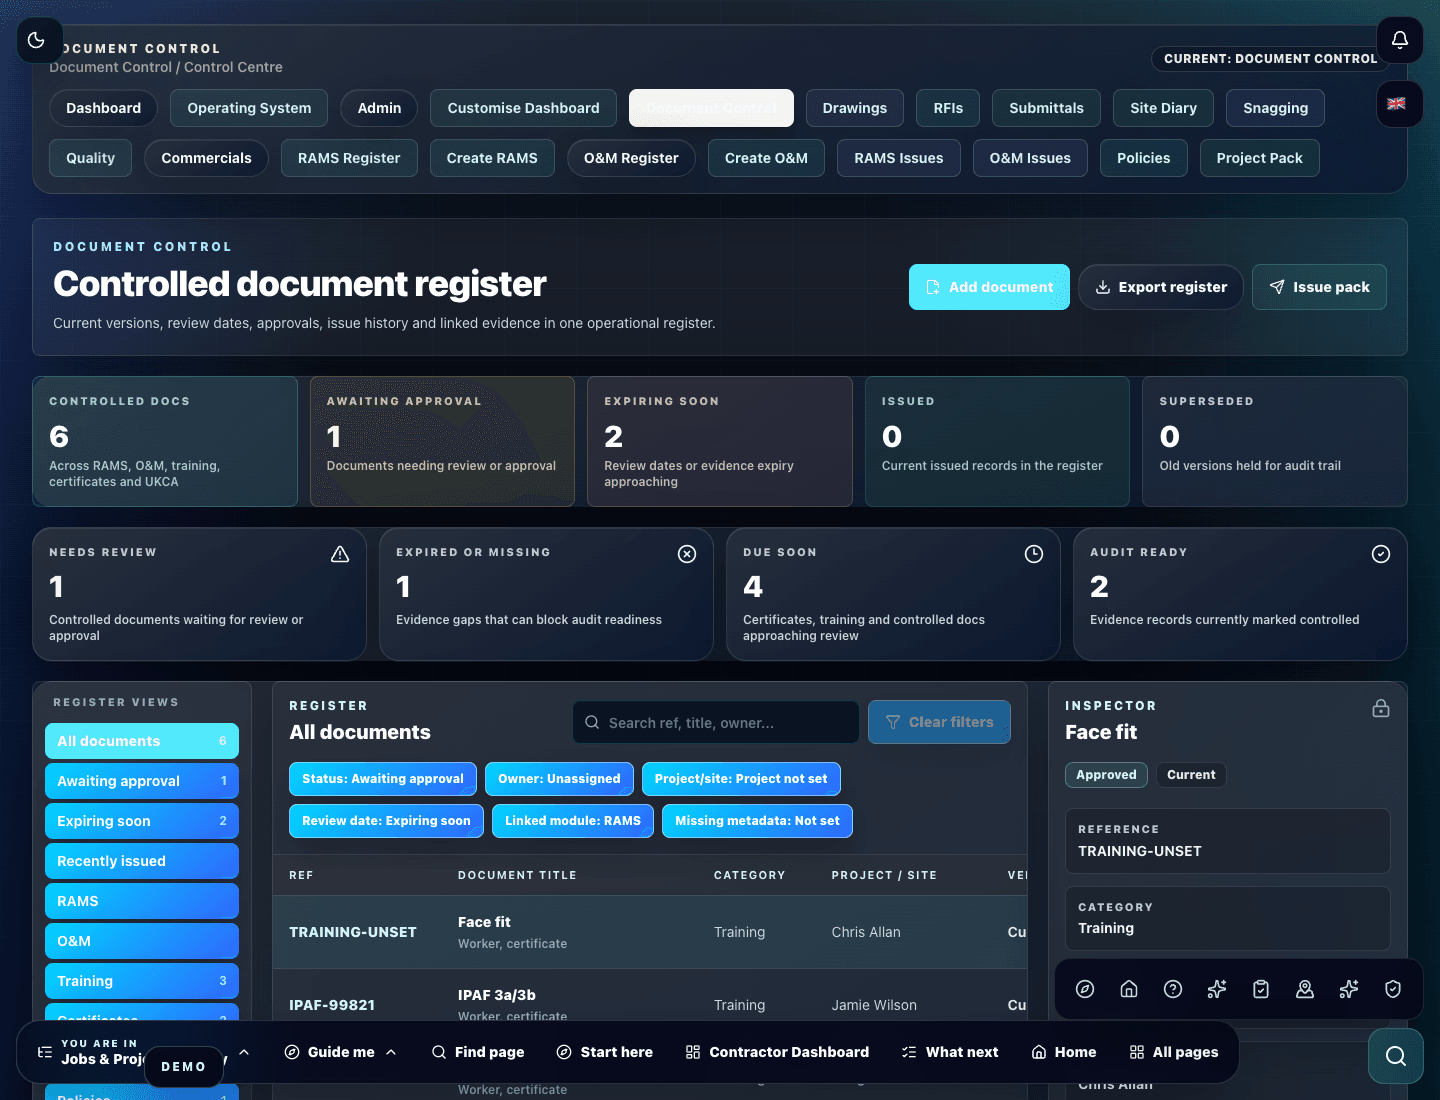Open the Site Diary nav tab

click(x=1163, y=108)
